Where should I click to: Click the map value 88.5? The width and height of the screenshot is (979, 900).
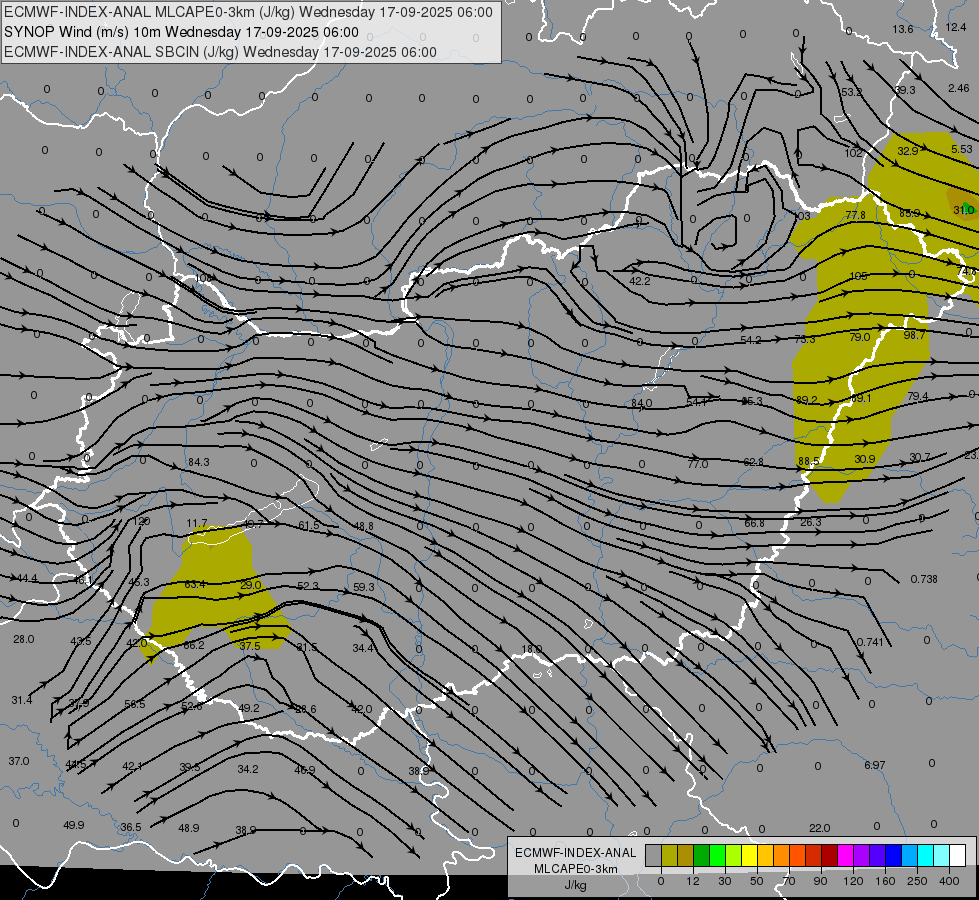coord(809,461)
